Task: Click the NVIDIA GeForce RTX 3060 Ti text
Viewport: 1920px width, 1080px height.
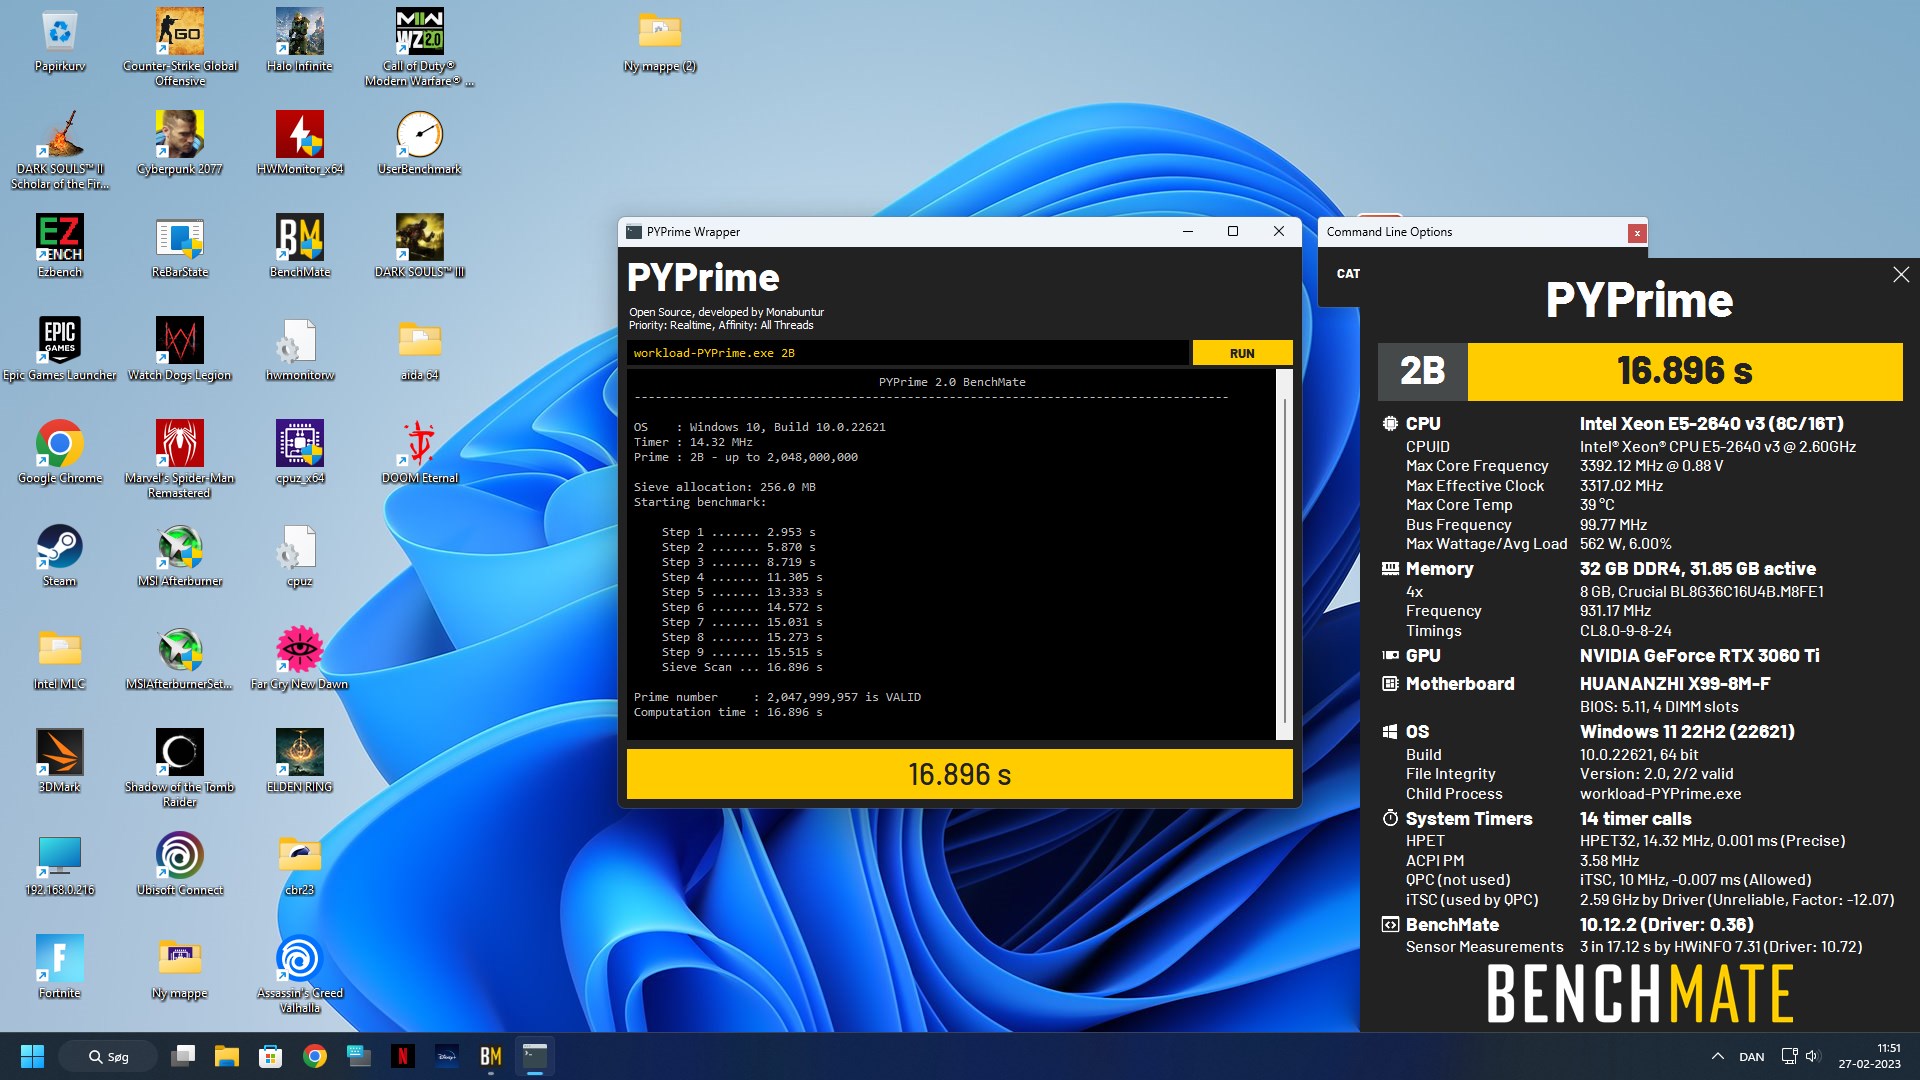Action: click(1699, 656)
